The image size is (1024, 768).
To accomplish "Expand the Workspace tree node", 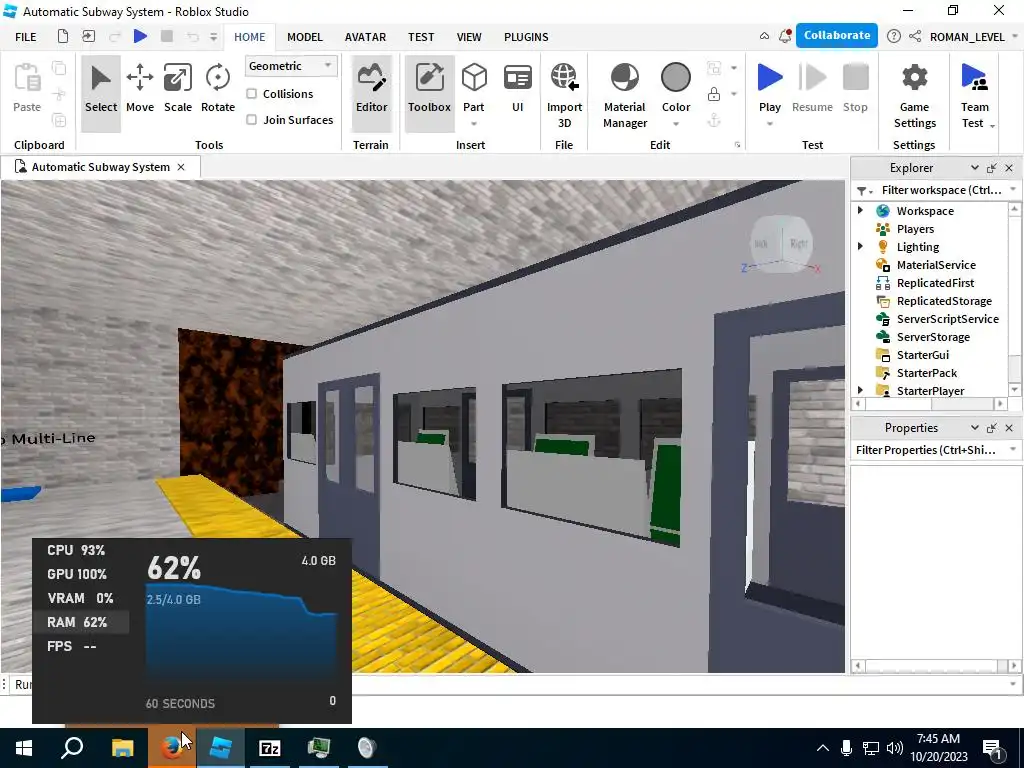I will 860,210.
